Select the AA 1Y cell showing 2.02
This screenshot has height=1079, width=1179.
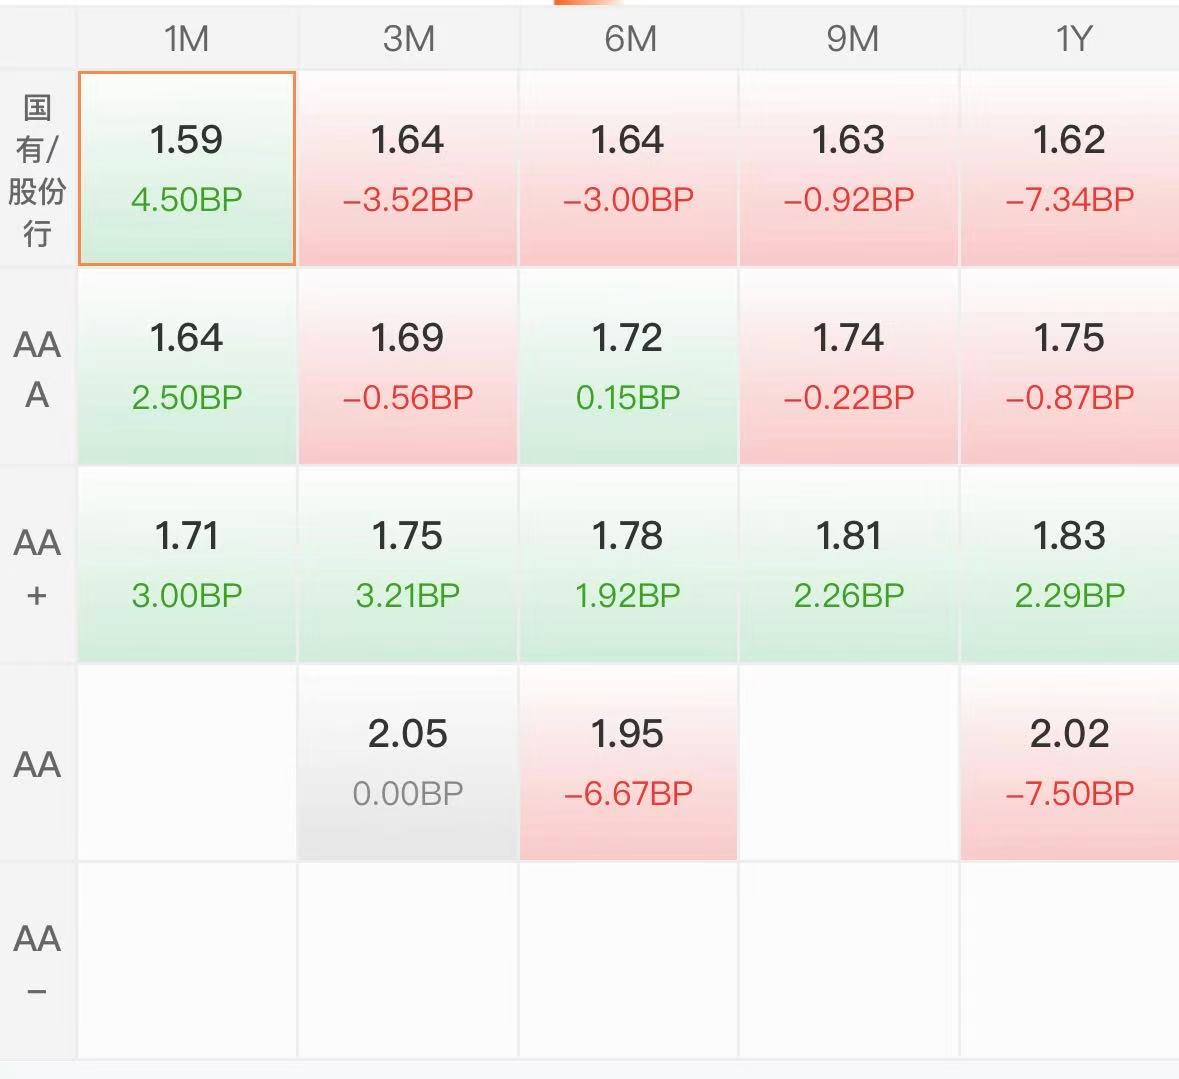[x=1070, y=762]
